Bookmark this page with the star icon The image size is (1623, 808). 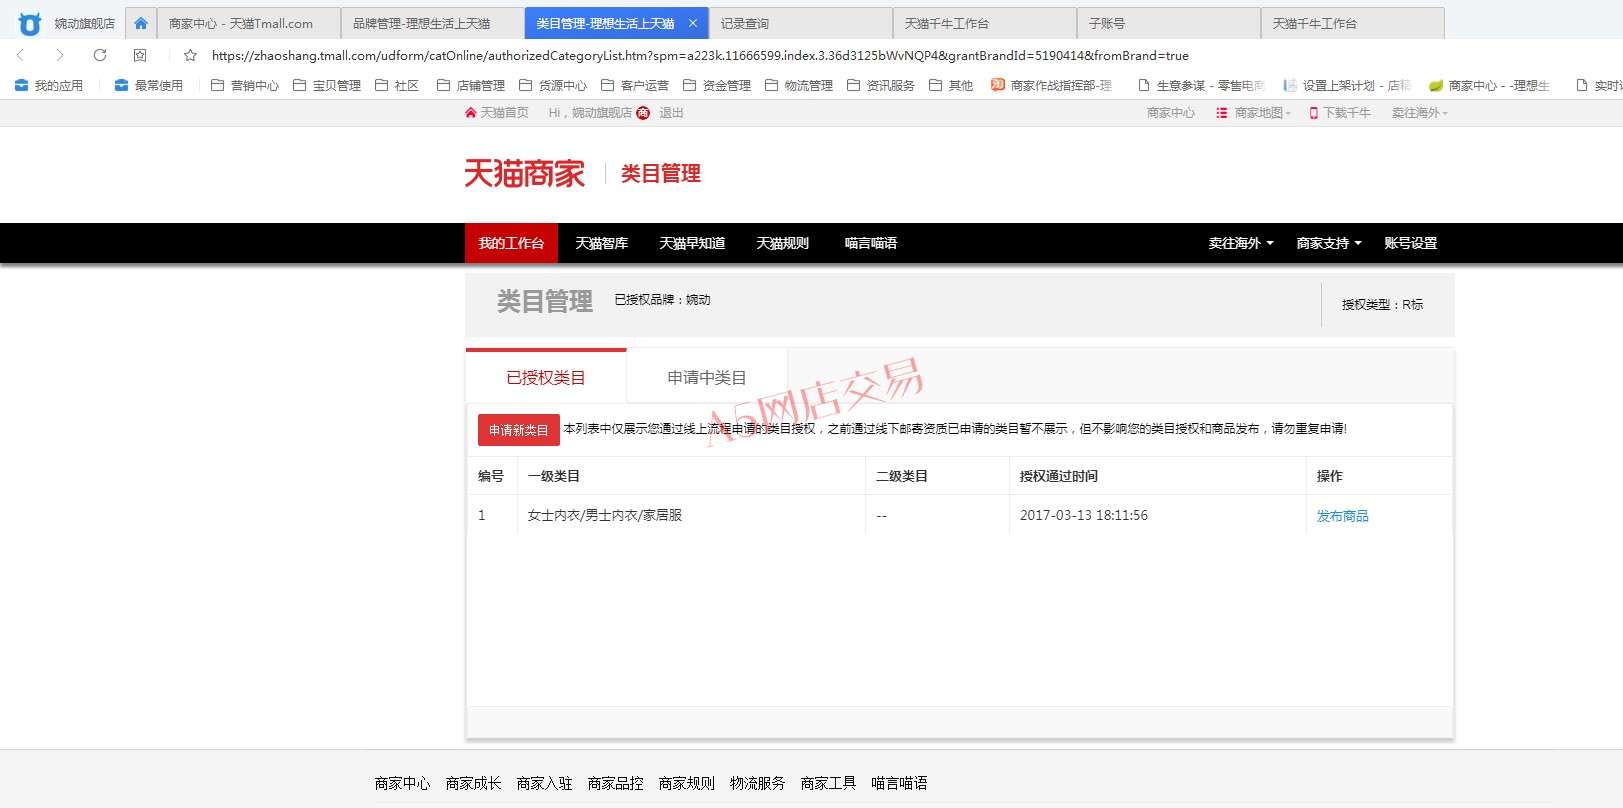190,55
